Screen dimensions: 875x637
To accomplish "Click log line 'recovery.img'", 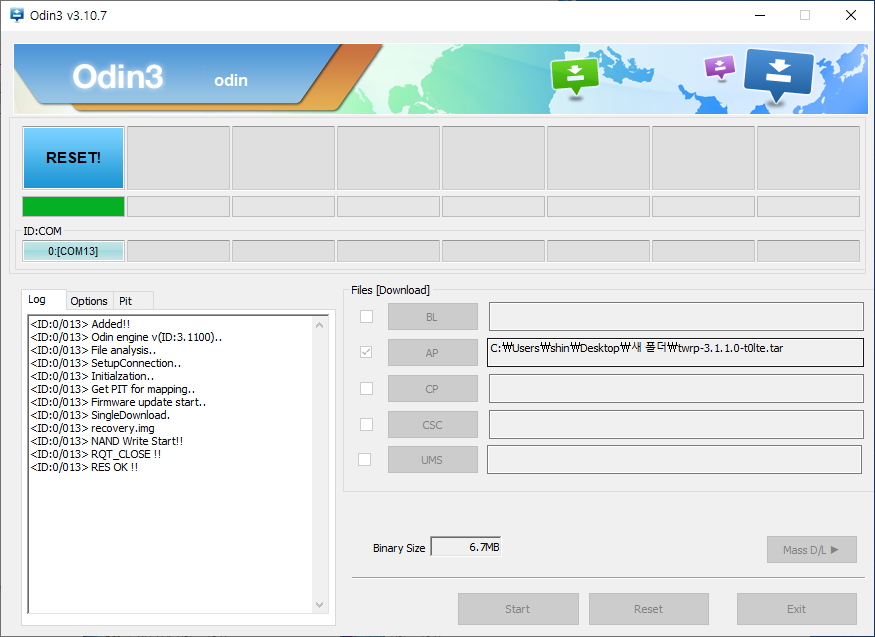I will click(93, 428).
